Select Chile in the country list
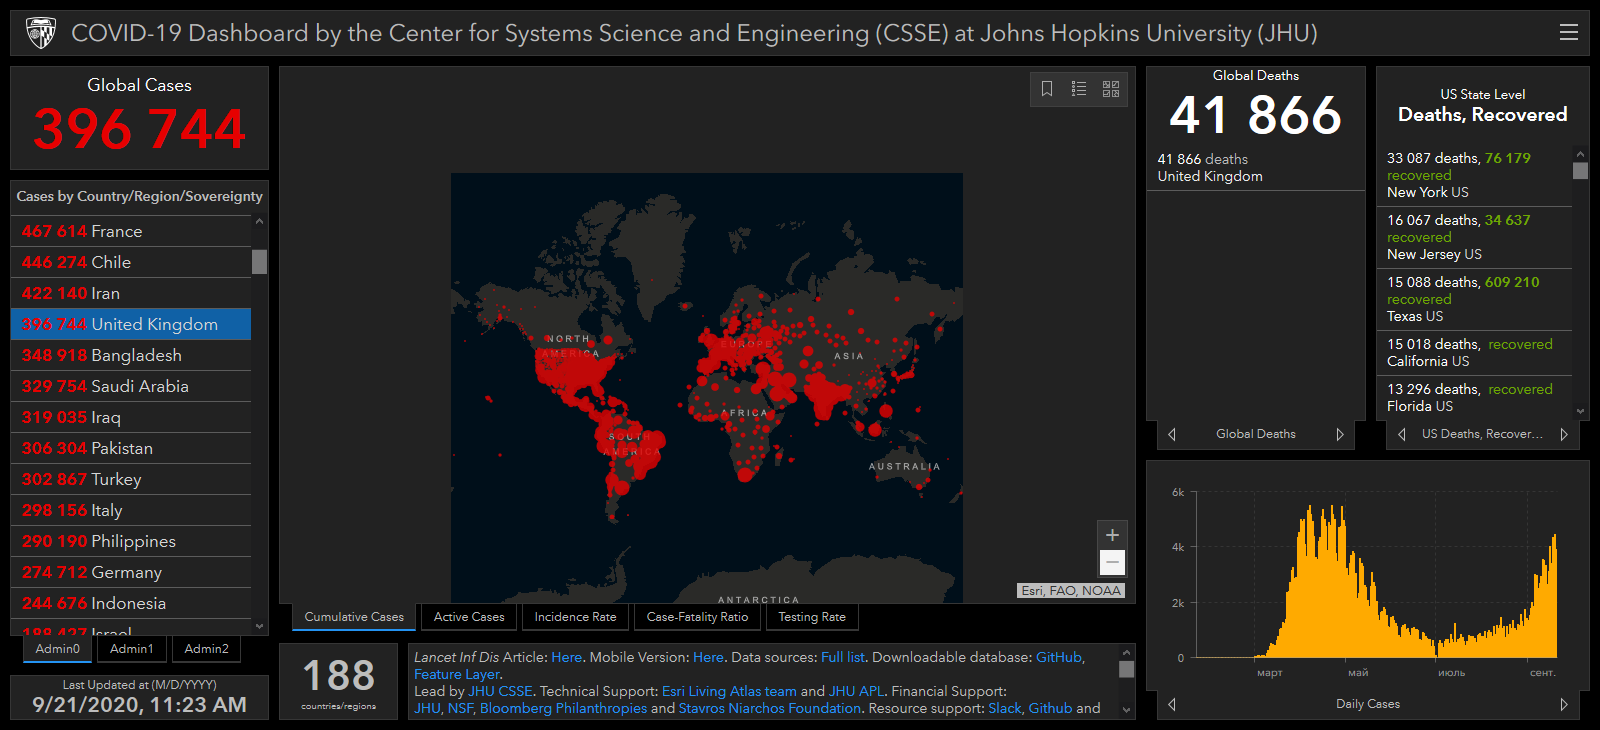 pyautogui.click(x=131, y=262)
